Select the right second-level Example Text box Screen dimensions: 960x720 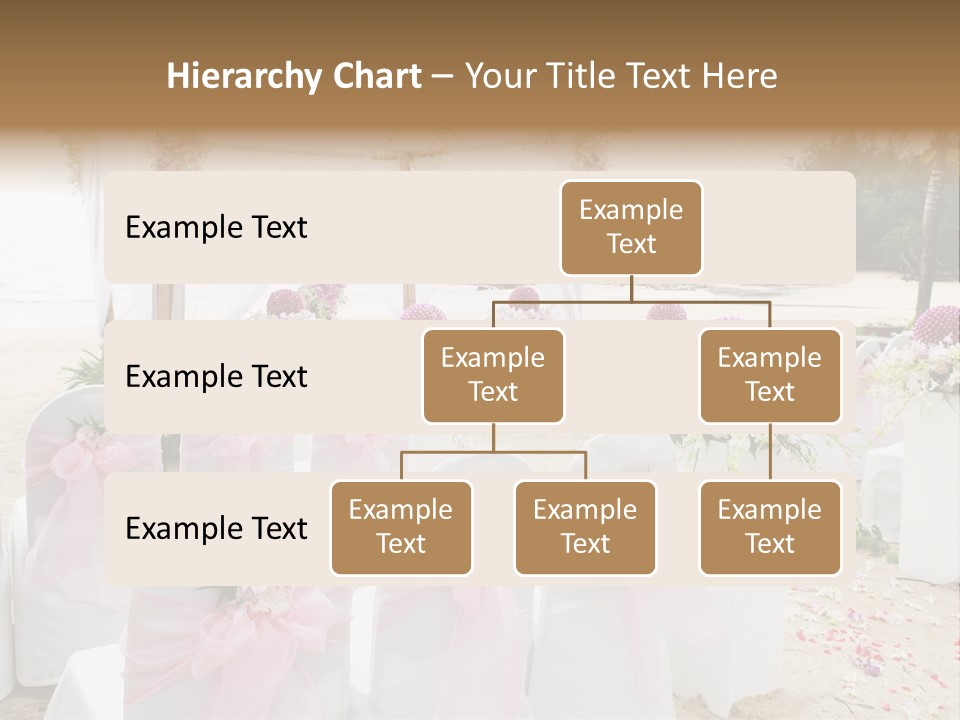click(770, 375)
